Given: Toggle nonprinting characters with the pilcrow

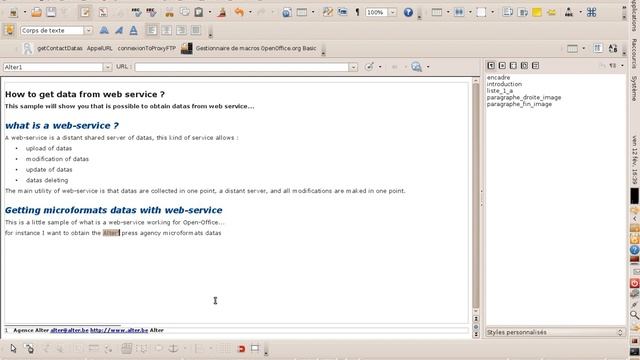Looking at the screenshot, I should [x=357, y=12].
